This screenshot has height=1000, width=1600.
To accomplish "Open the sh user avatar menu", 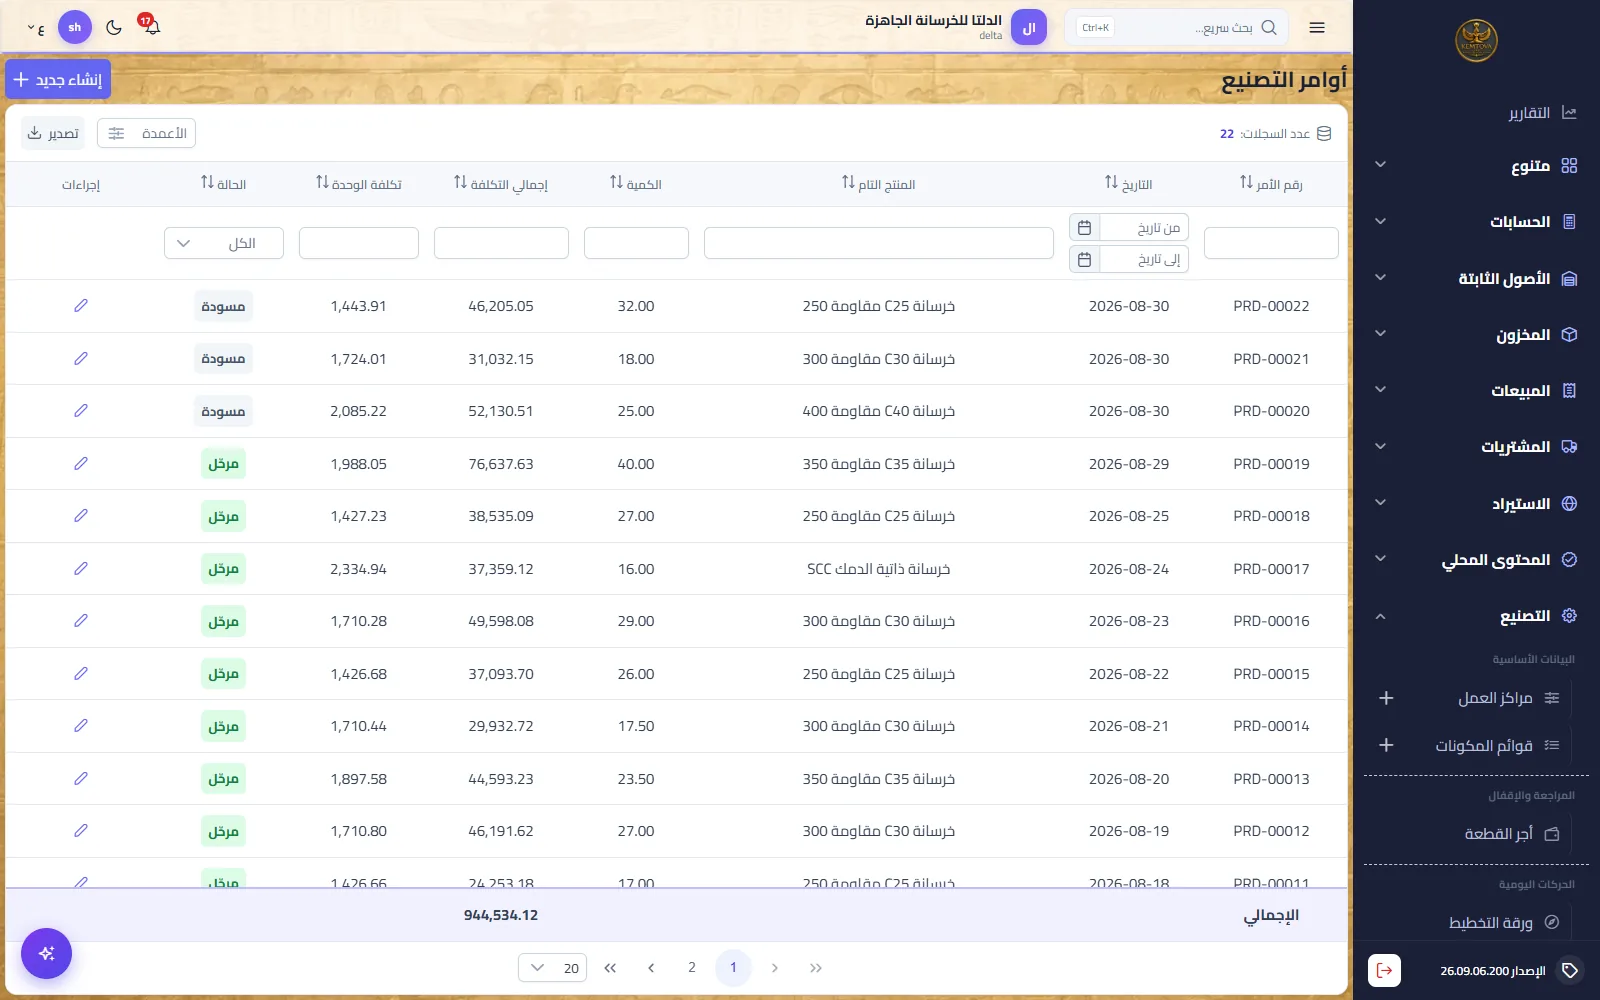I will point(75,27).
